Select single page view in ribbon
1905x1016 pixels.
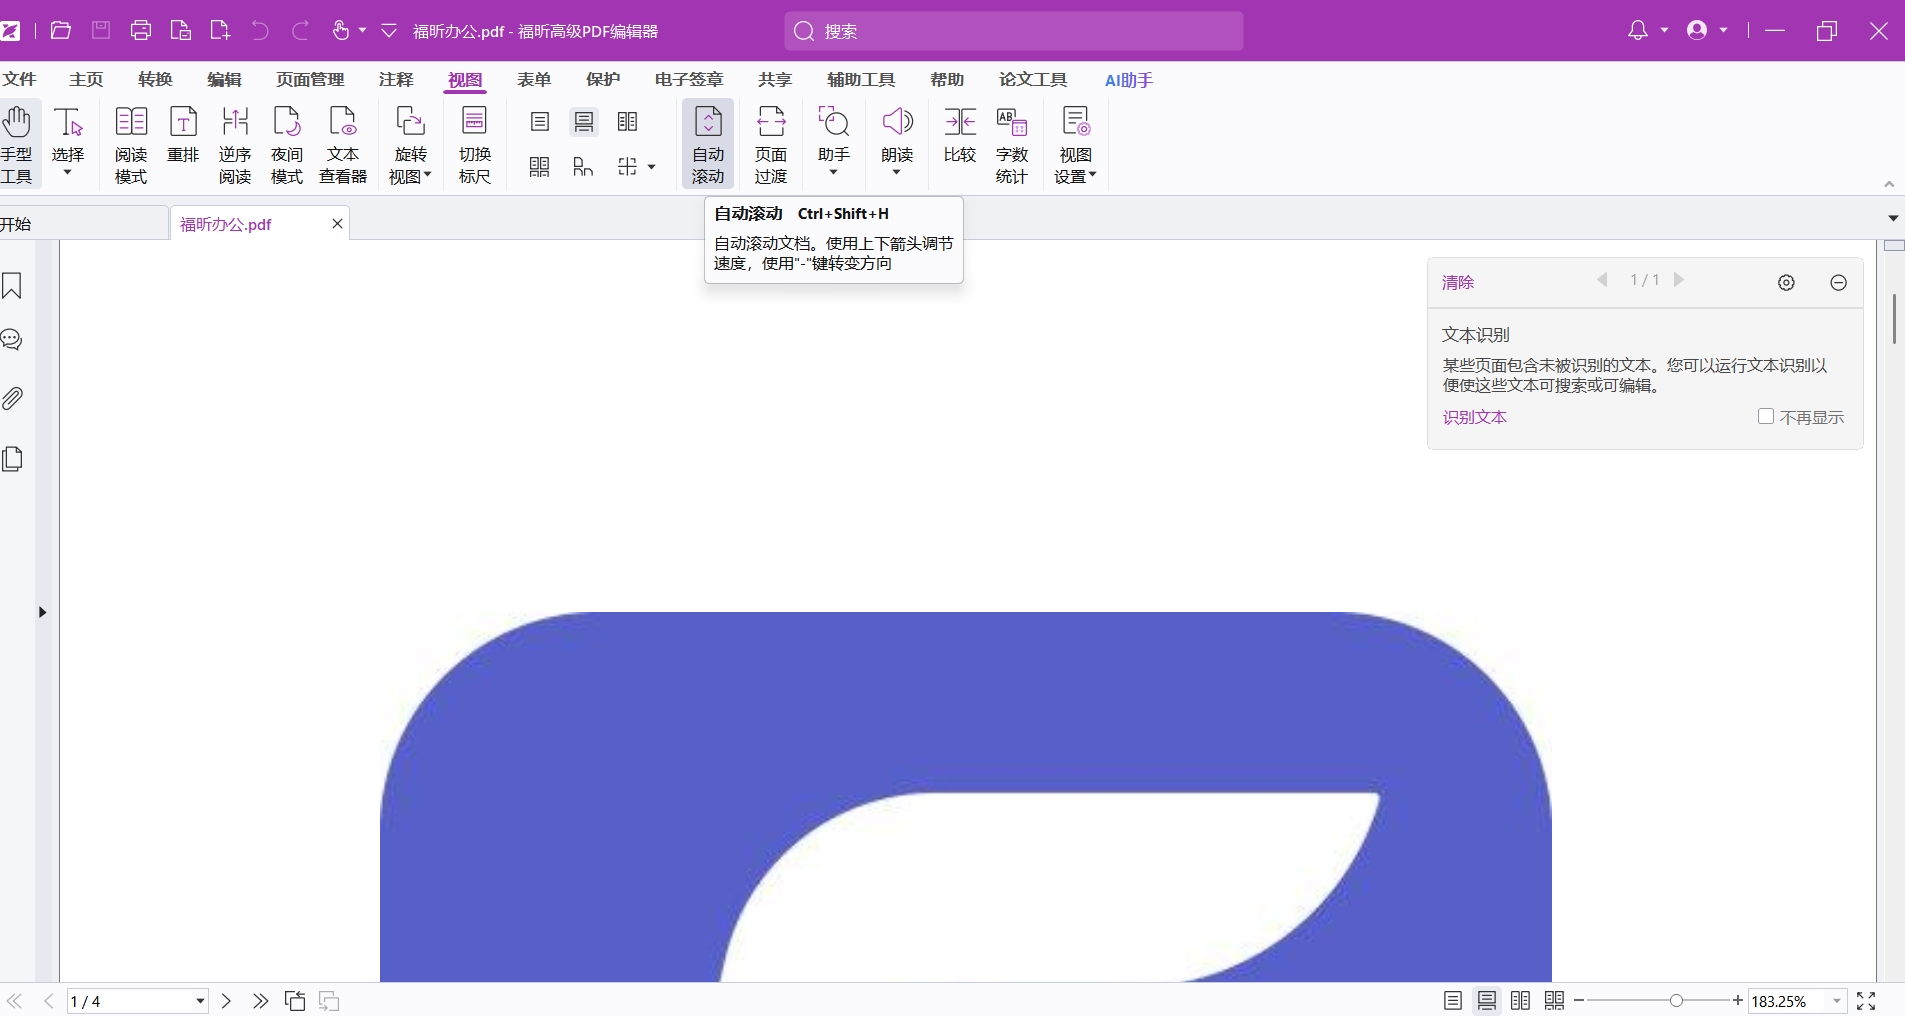(540, 122)
